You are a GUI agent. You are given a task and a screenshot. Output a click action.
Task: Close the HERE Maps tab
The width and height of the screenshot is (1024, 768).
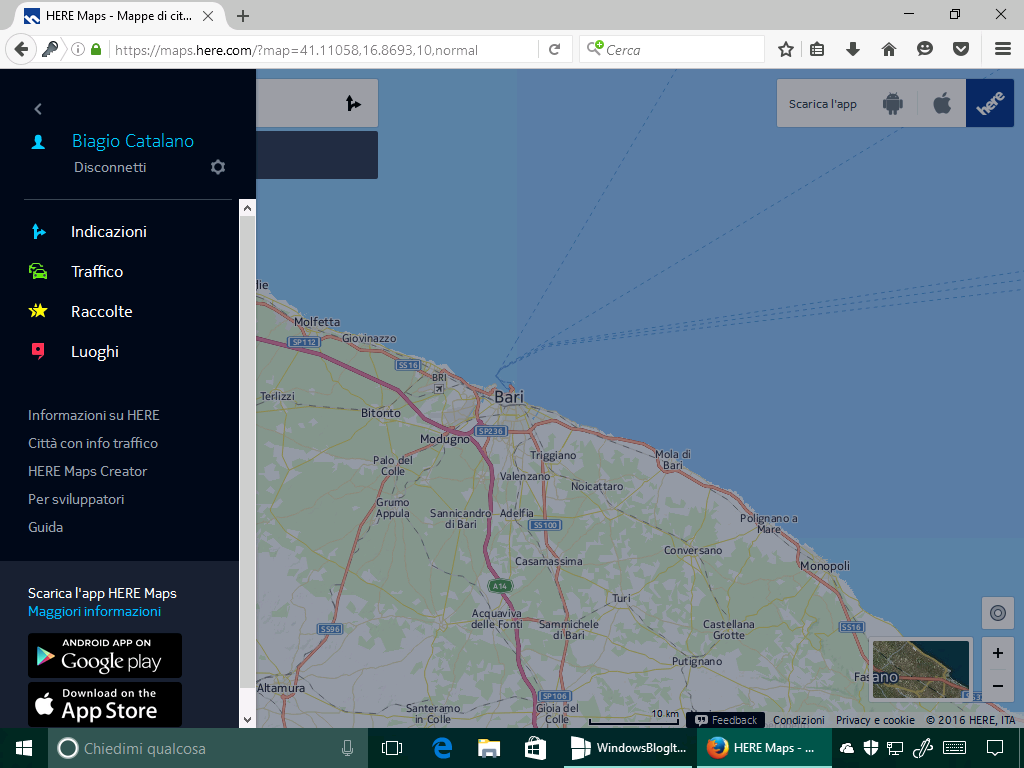(x=208, y=16)
